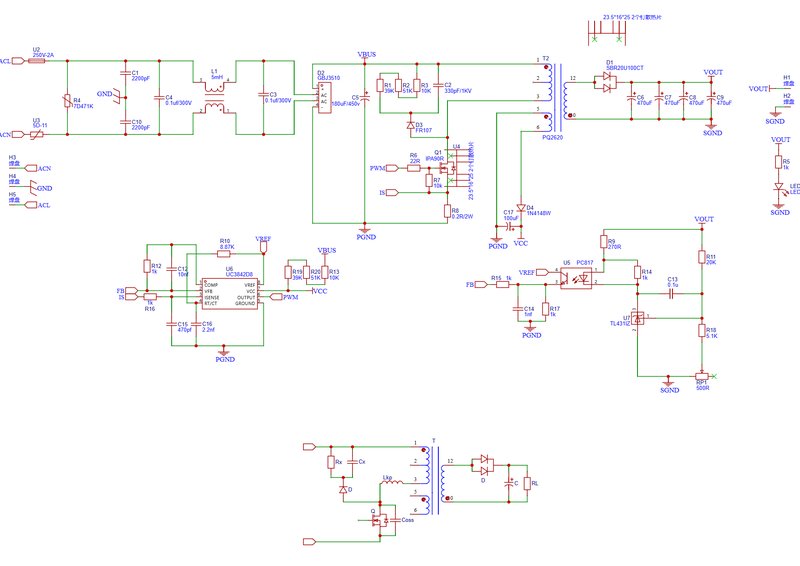This screenshot has width=800, height=566.
Task: Select resistor R5 1k
Action: tap(779, 162)
